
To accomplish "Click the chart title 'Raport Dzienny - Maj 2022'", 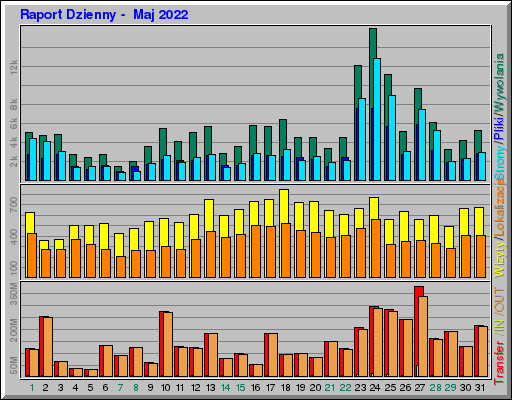I will [x=104, y=15].
